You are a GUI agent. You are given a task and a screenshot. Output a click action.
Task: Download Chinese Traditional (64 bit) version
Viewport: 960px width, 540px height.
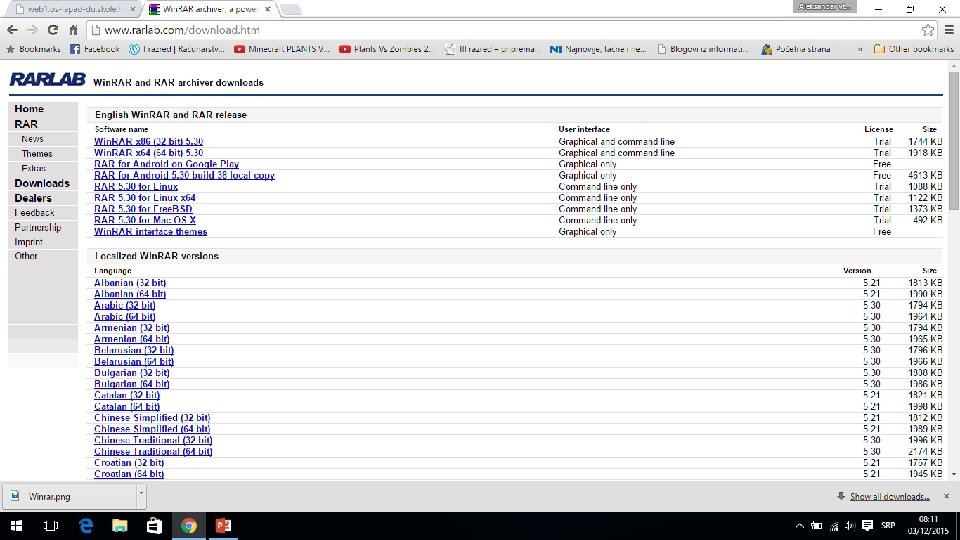pos(154,451)
